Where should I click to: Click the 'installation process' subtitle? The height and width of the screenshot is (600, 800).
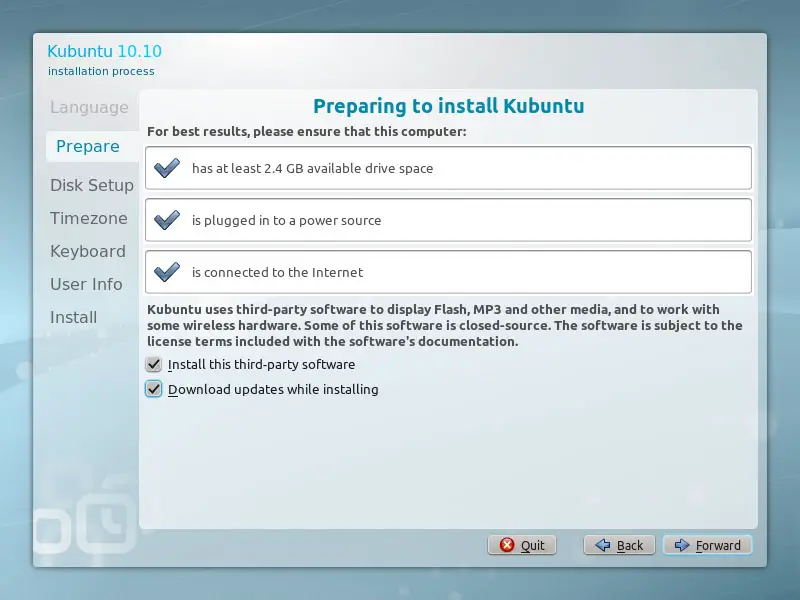coord(101,71)
